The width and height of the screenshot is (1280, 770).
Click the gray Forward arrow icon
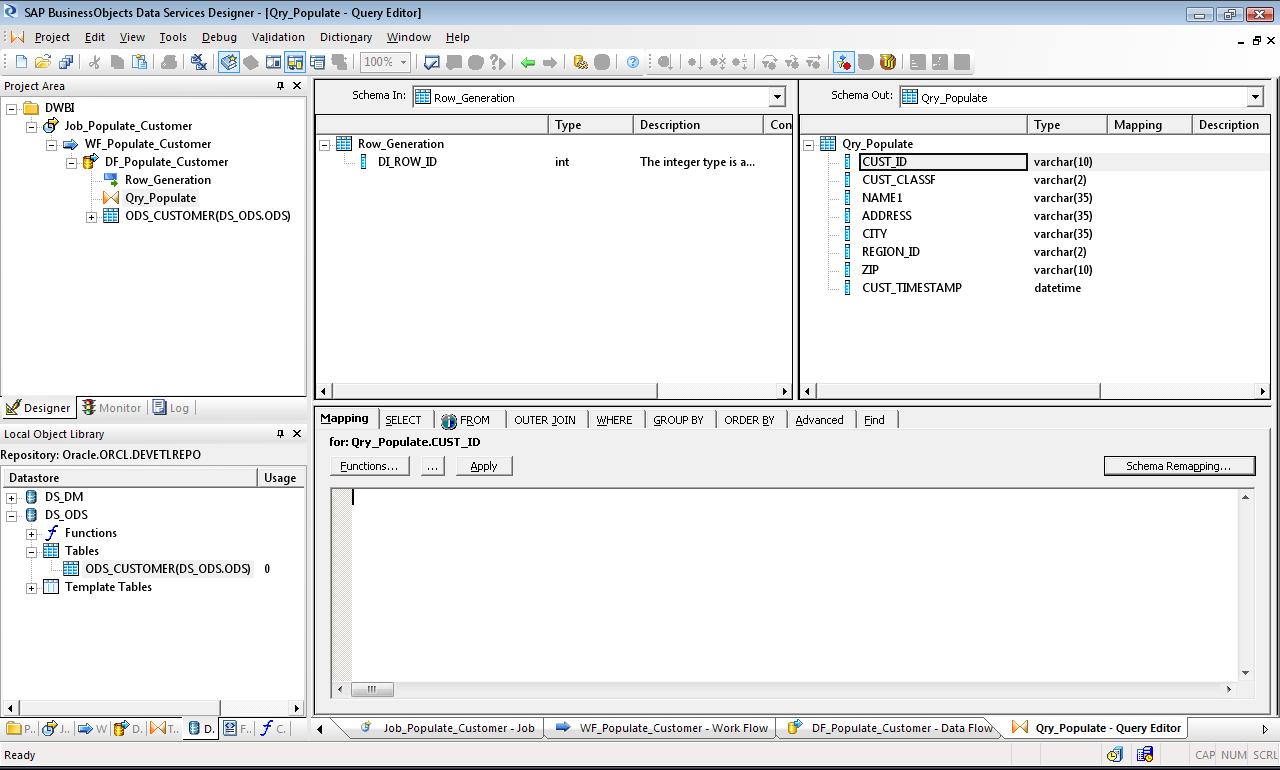click(550, 62)
